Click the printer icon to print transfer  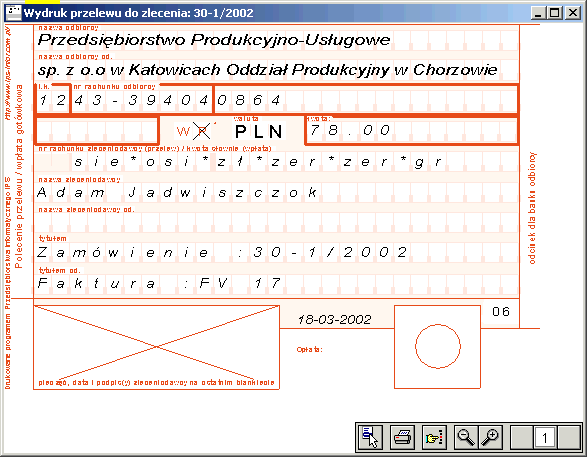tap(403, 437)
